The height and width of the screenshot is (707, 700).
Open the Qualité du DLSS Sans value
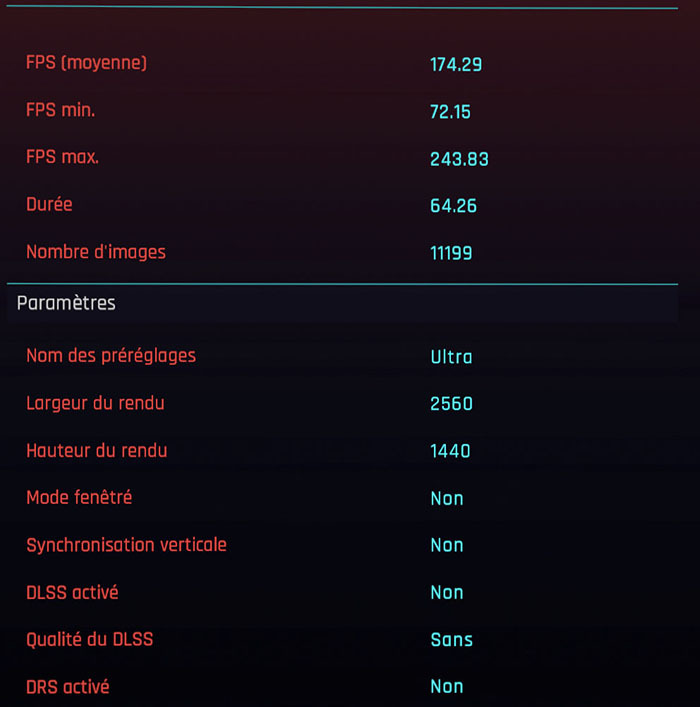451,639
